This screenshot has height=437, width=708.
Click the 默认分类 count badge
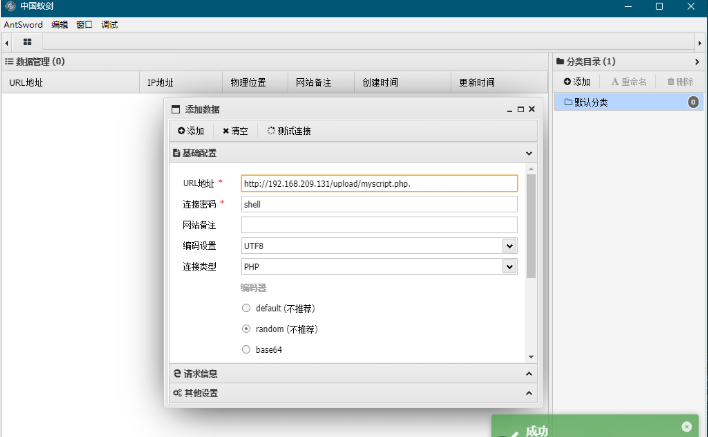[693, 102]
